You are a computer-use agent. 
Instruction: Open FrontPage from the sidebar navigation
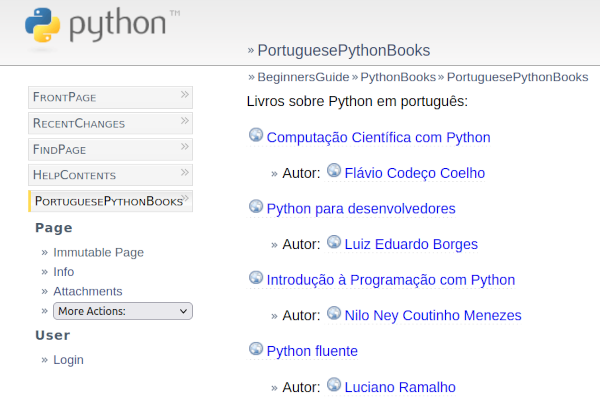(110, 98)
